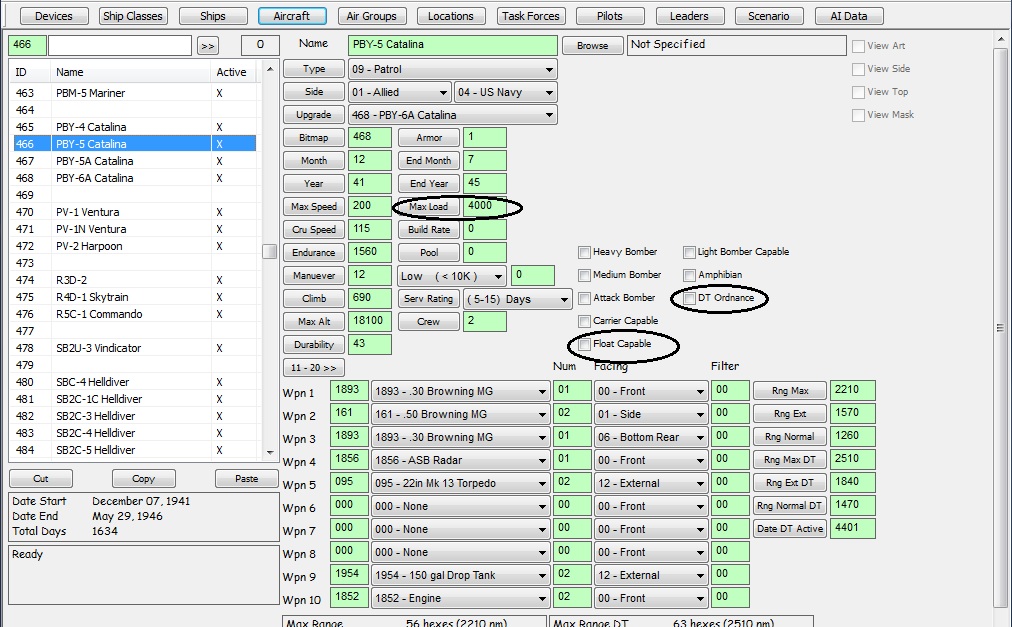Open the Task Forces tab
The width and height of the screenshot is (1012, 627).
click(531, 15)
